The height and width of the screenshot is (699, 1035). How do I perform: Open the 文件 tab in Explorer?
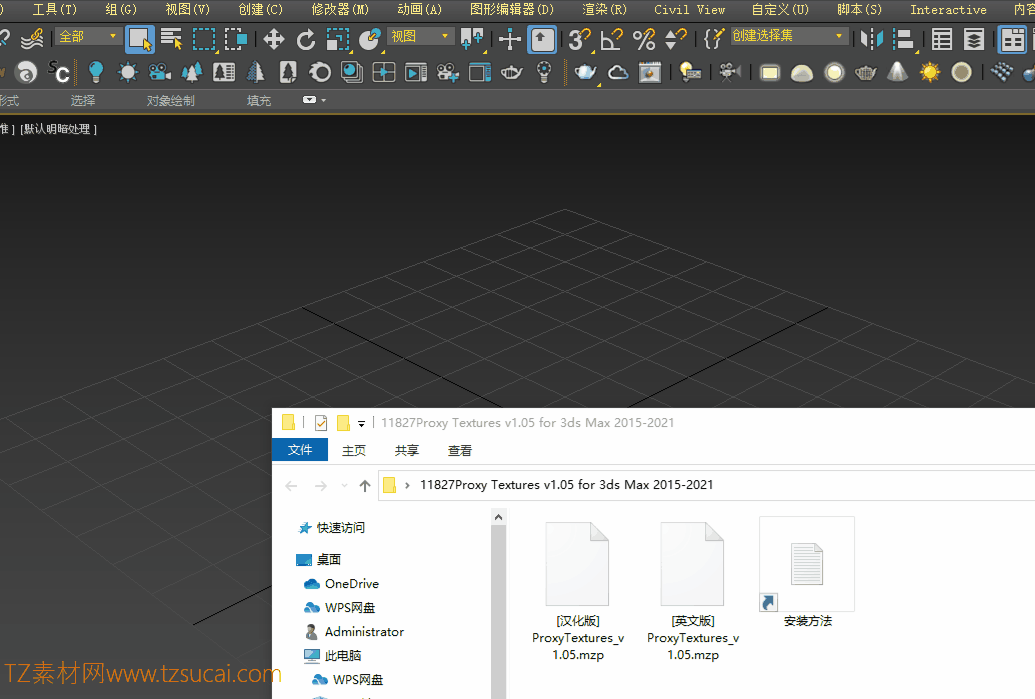[300, 450]
